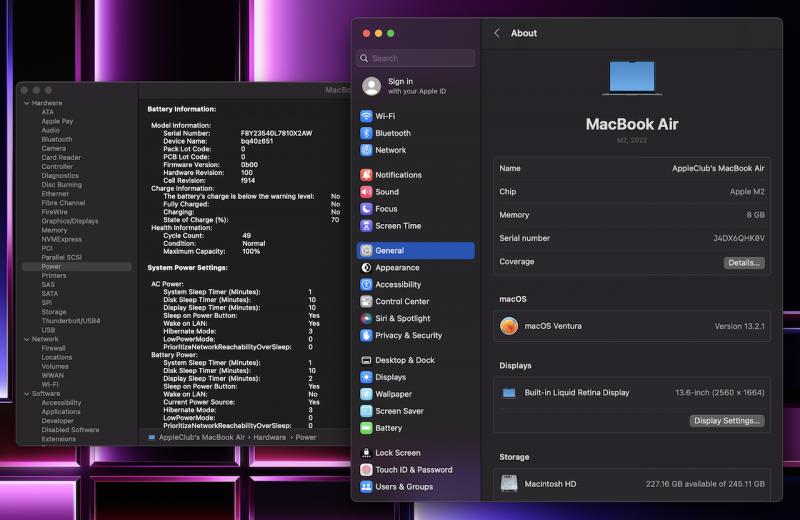Click the name AppleClub's MacBook Air

point(718,168)
